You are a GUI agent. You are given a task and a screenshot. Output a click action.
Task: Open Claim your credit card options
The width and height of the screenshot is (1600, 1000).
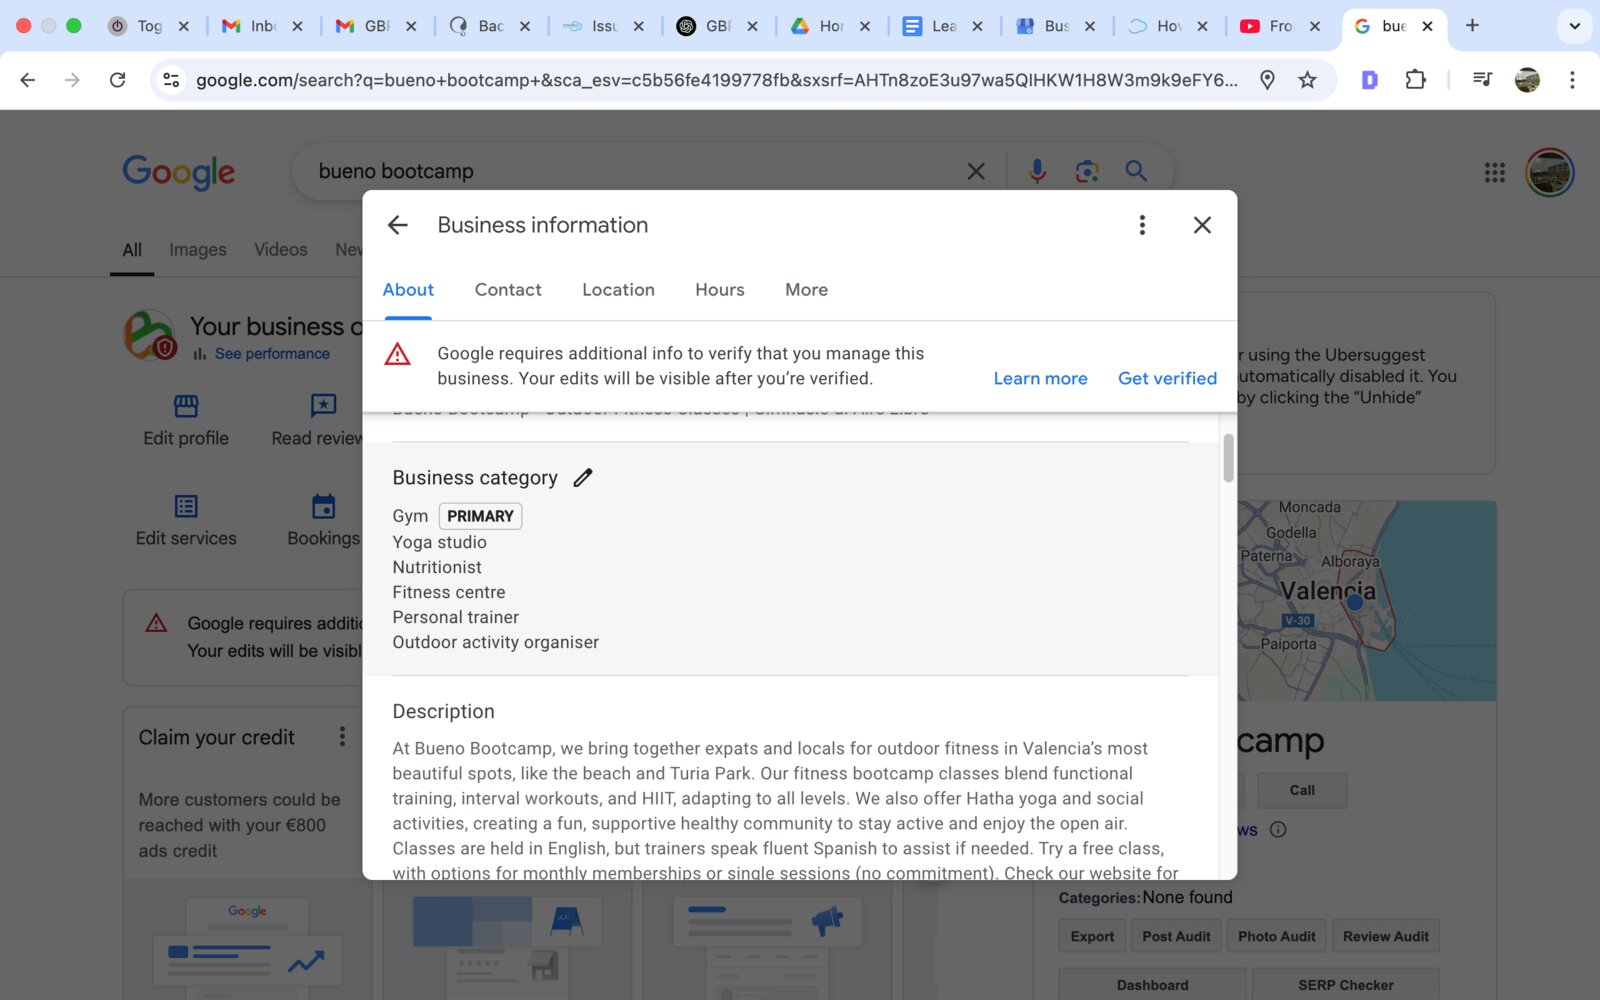click(x=342, y=737)
